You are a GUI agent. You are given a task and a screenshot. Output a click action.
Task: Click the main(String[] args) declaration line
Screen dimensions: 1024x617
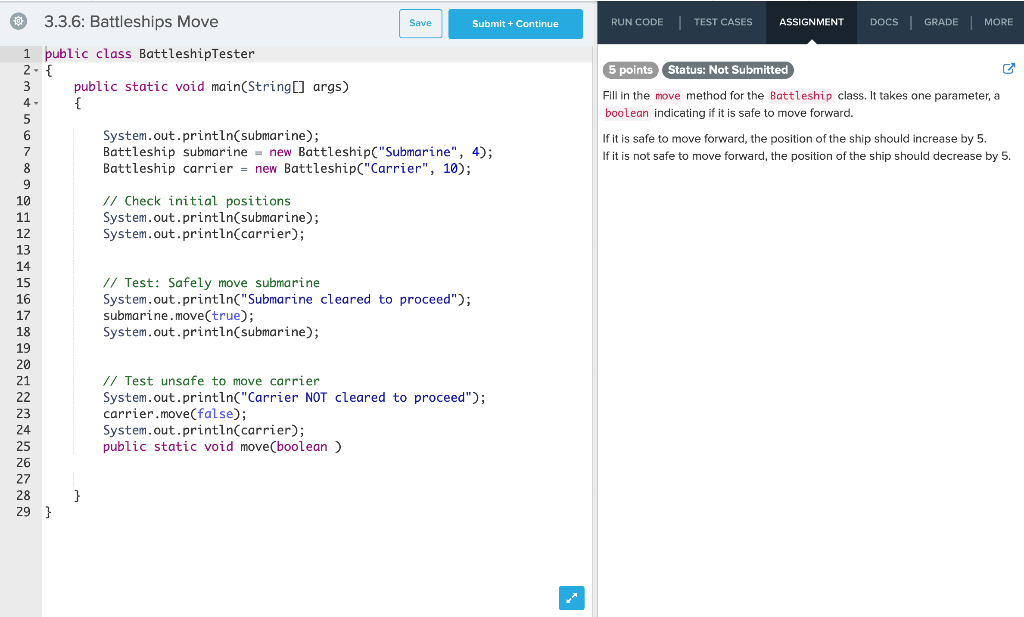(211, 86)
